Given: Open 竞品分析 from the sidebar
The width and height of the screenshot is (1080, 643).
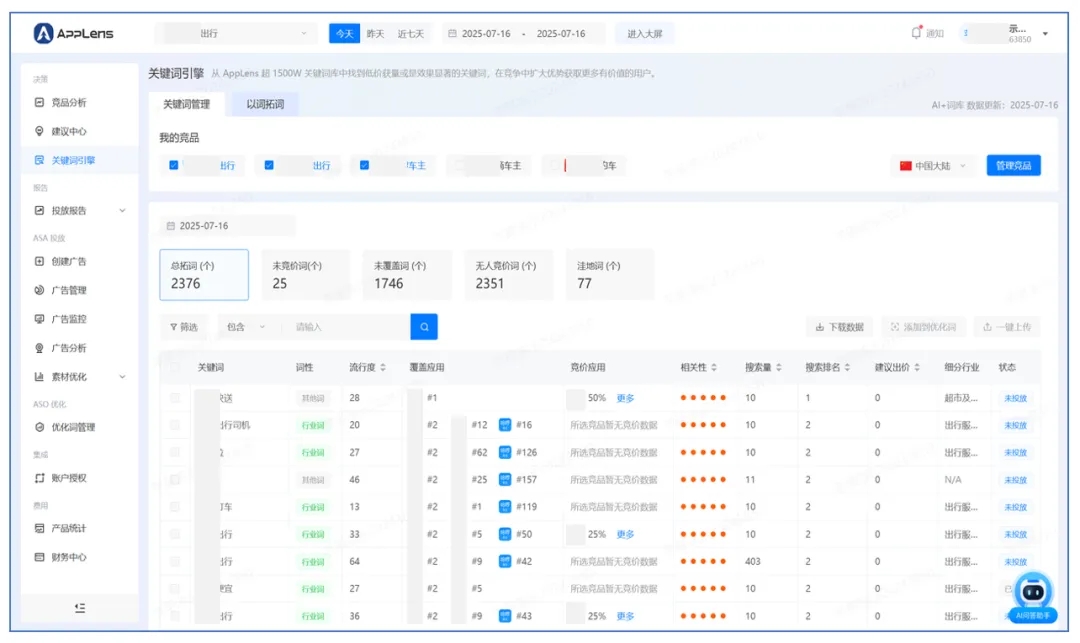Looking at the screenshot, I should pos(68,102).
